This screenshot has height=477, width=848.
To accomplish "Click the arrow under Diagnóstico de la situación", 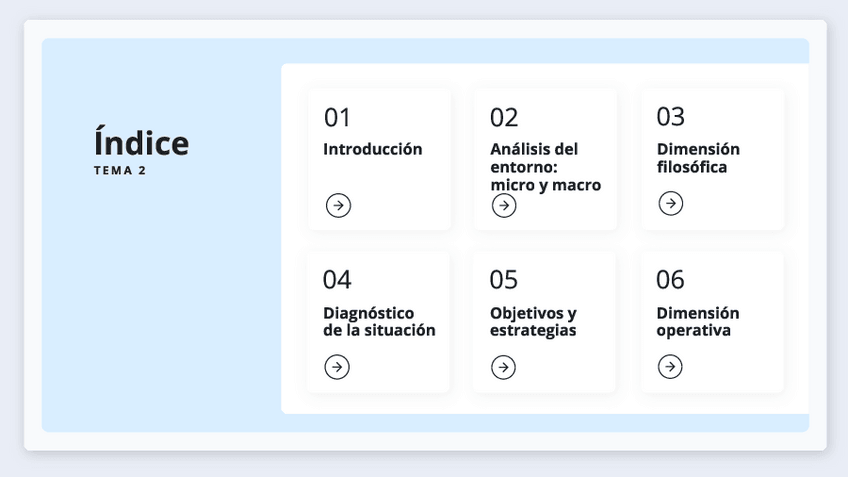I will click(338, 367).
